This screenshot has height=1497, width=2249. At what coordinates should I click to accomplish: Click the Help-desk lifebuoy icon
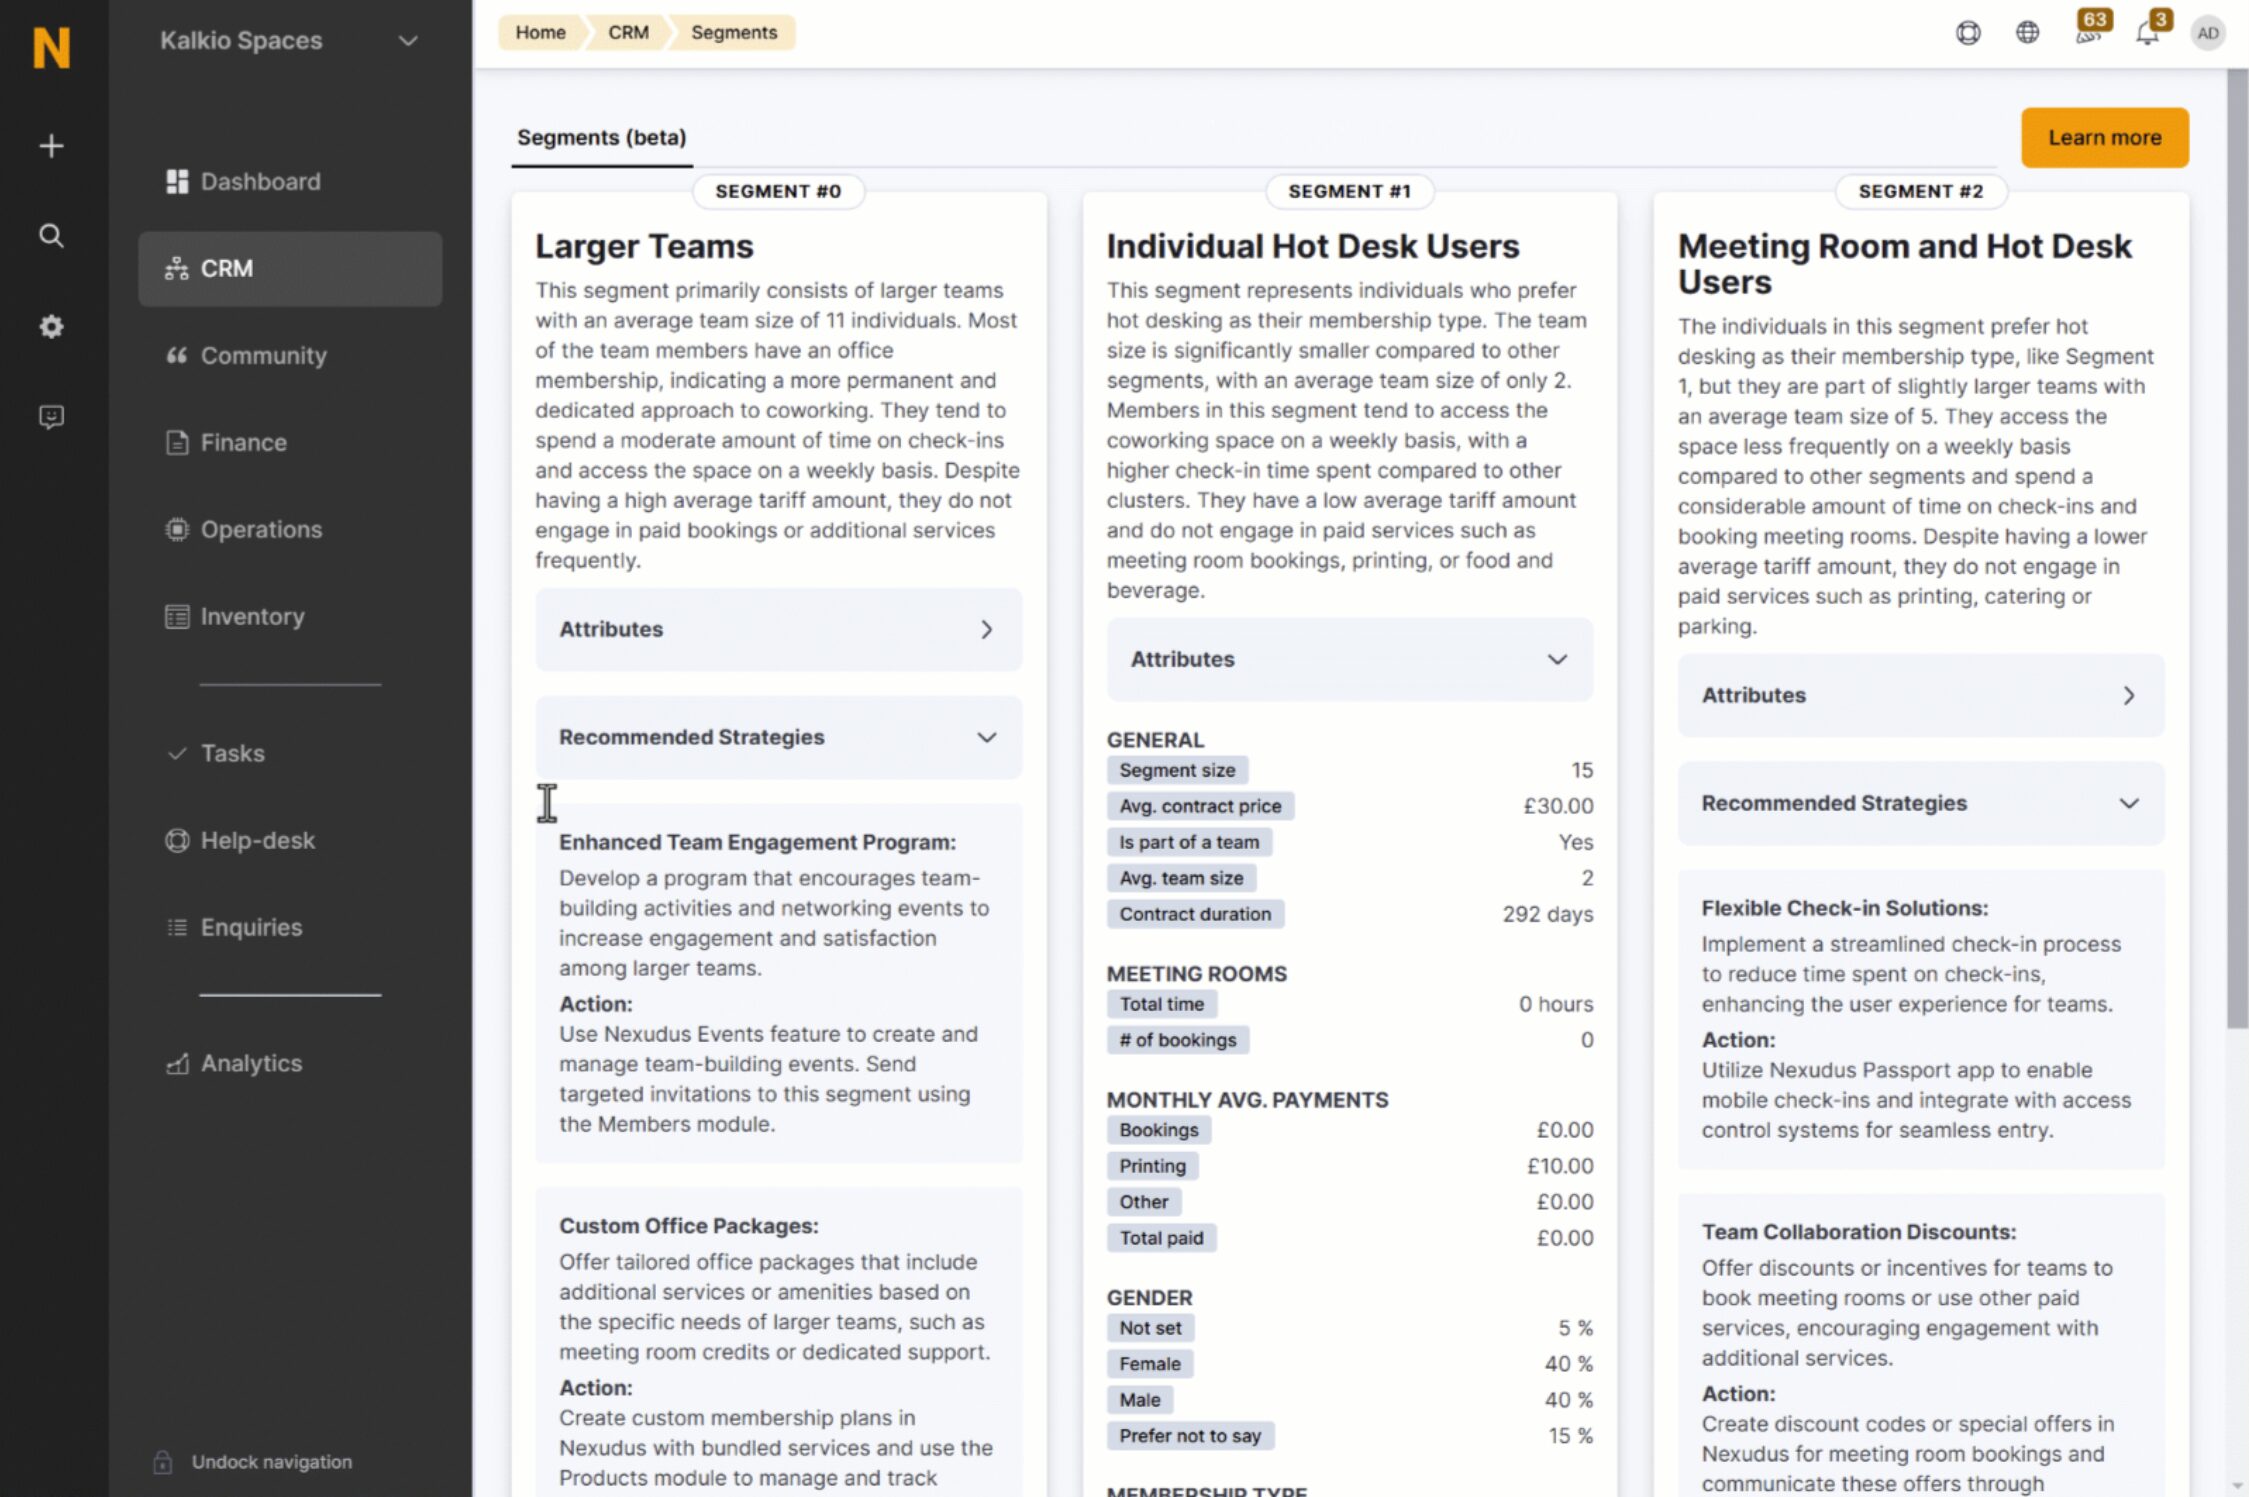pos(177,840)
